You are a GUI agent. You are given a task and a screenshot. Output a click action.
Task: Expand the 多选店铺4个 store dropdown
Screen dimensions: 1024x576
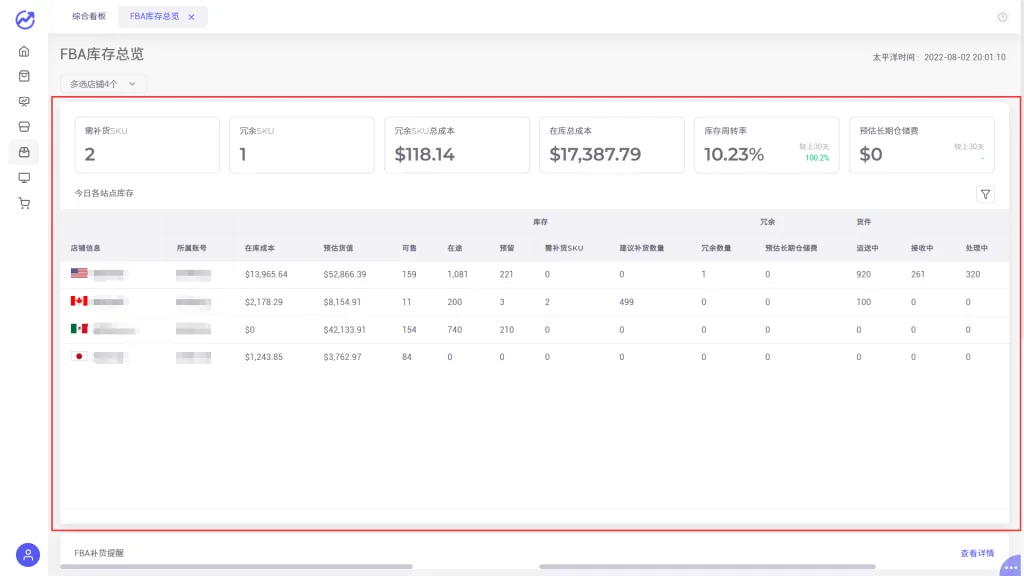coord(103,84)
